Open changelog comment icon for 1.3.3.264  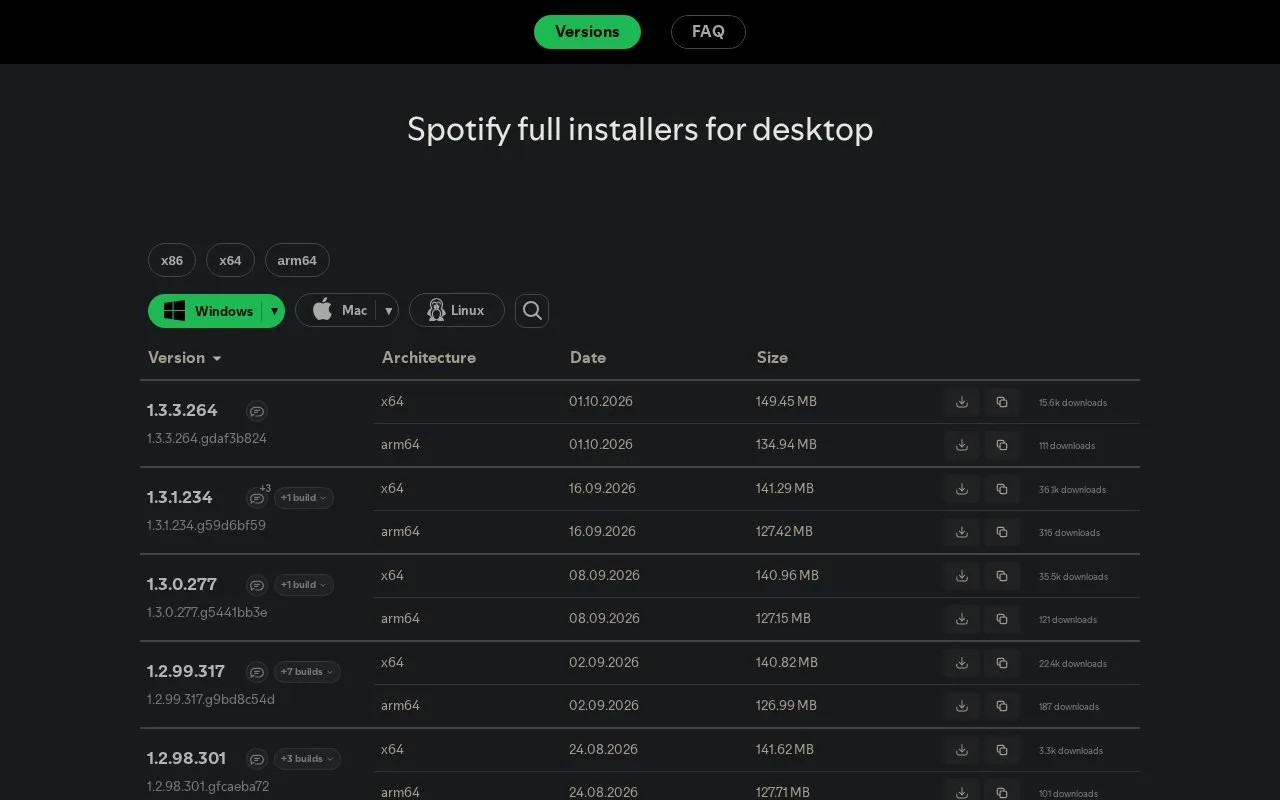click(257, 411)
